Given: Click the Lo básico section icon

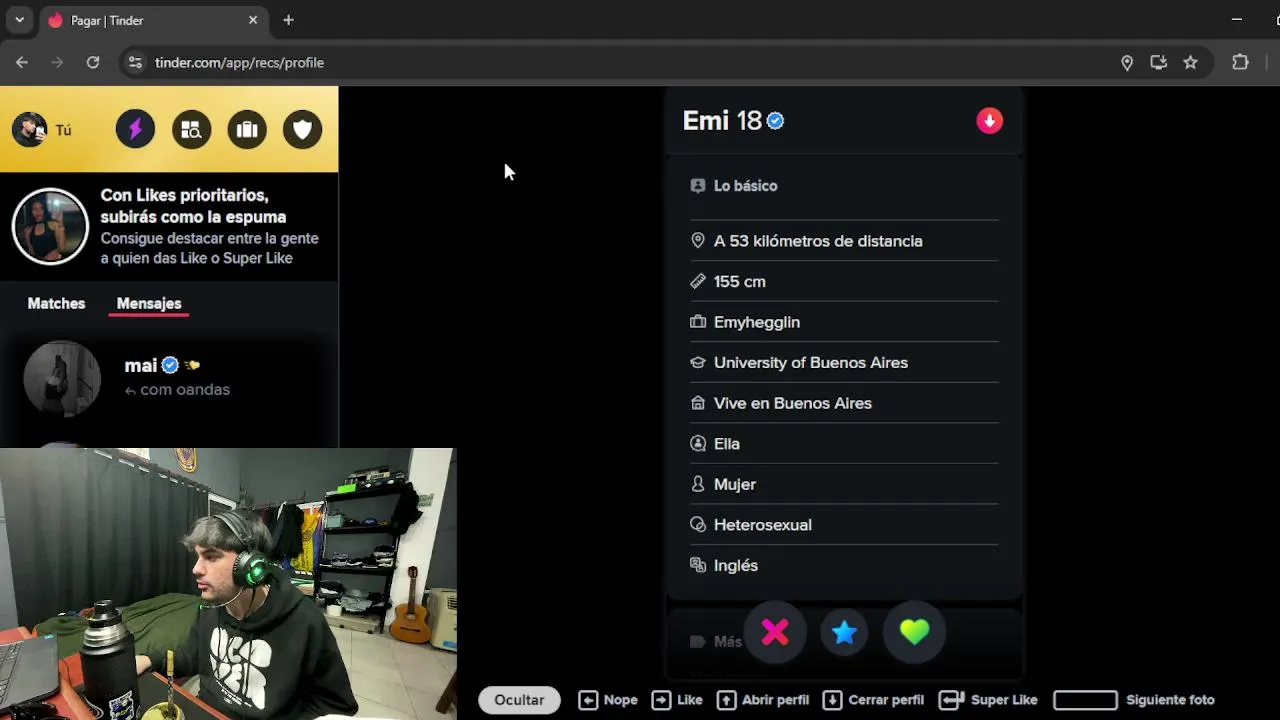Looking at the screenshot, I should [698, 186].
